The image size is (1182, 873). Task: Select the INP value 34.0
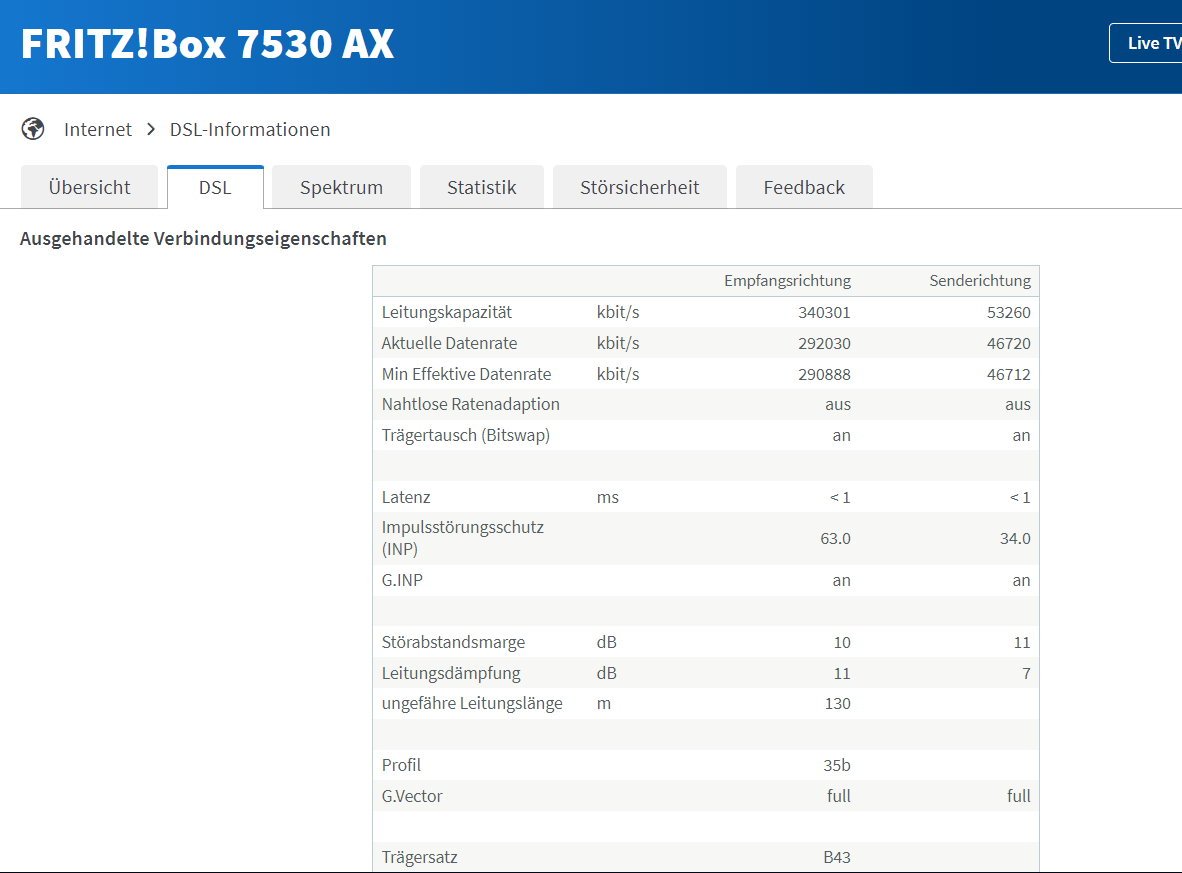(x=1015, y=538)
